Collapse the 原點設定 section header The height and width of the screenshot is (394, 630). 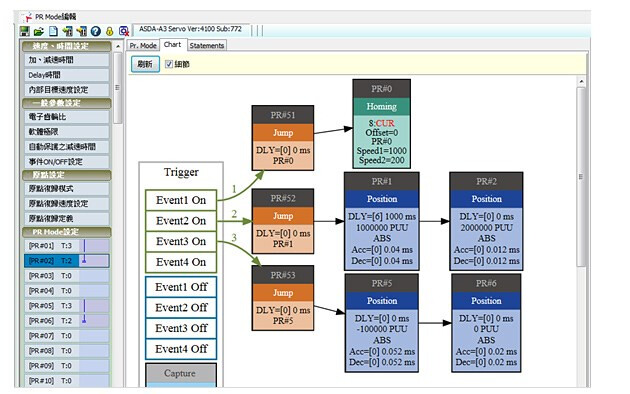click(x=67, y=175)
